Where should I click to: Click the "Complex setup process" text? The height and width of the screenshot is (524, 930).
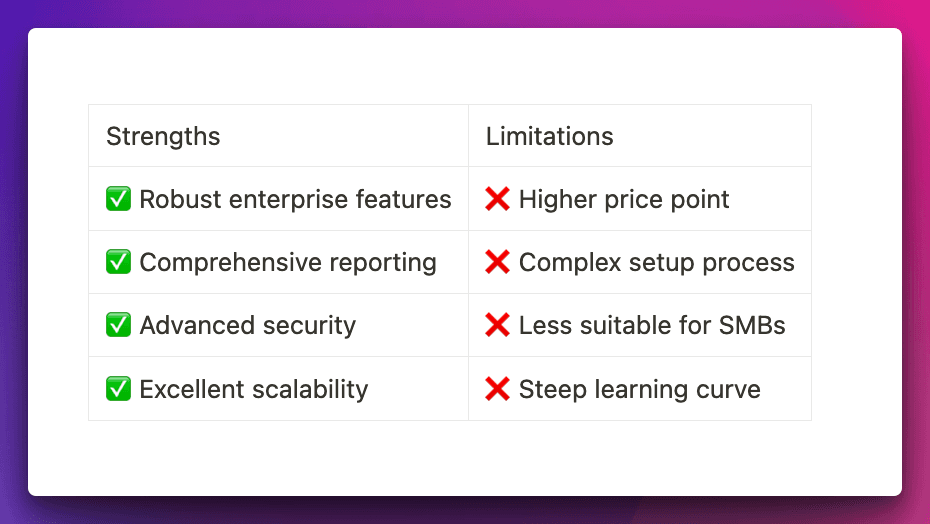click(656, 262)
